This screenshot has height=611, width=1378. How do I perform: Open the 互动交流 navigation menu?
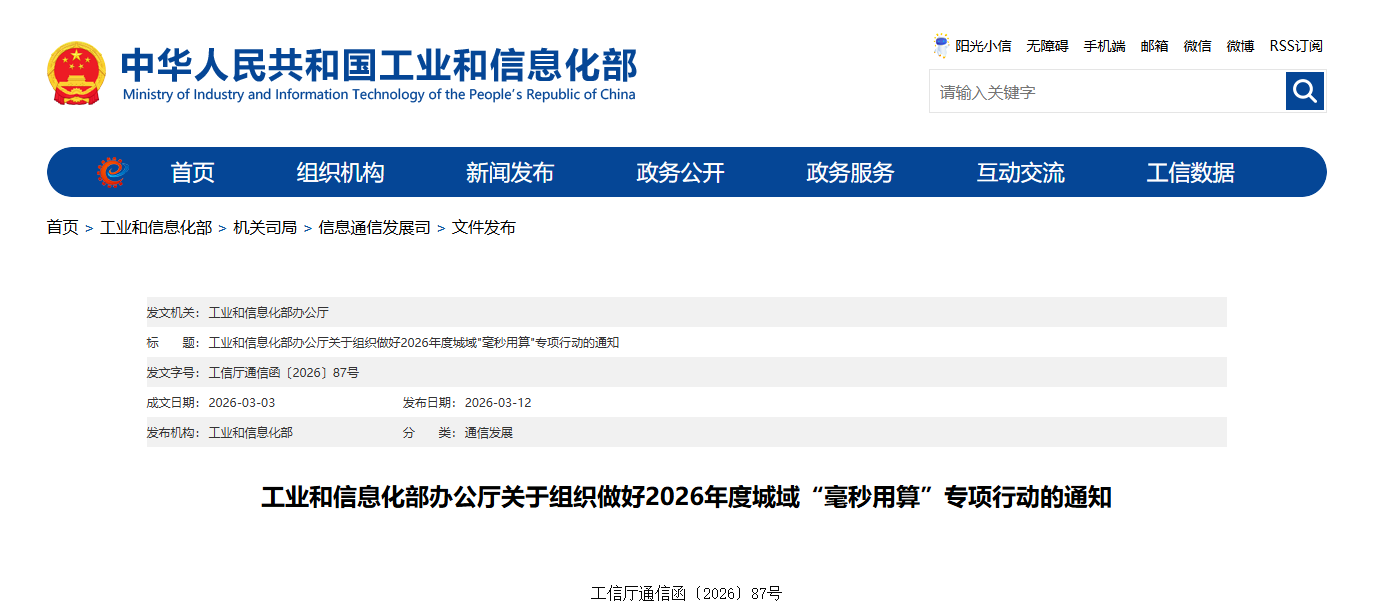pos(1020,172)
